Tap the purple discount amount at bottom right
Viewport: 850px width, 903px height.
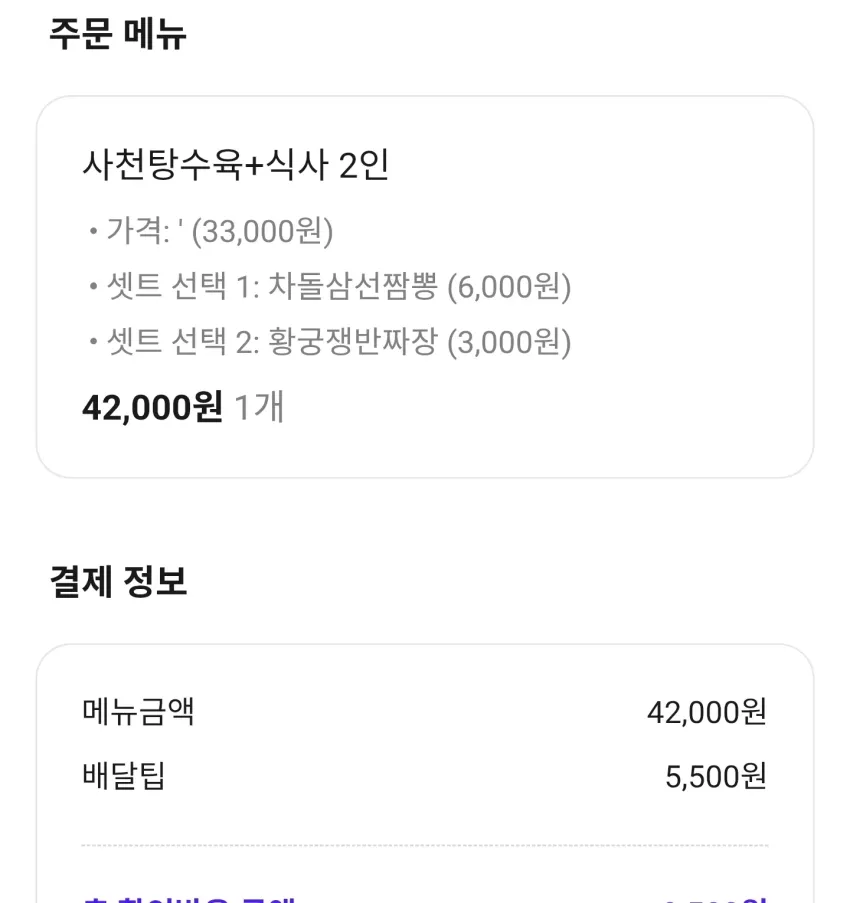[715, 899]
